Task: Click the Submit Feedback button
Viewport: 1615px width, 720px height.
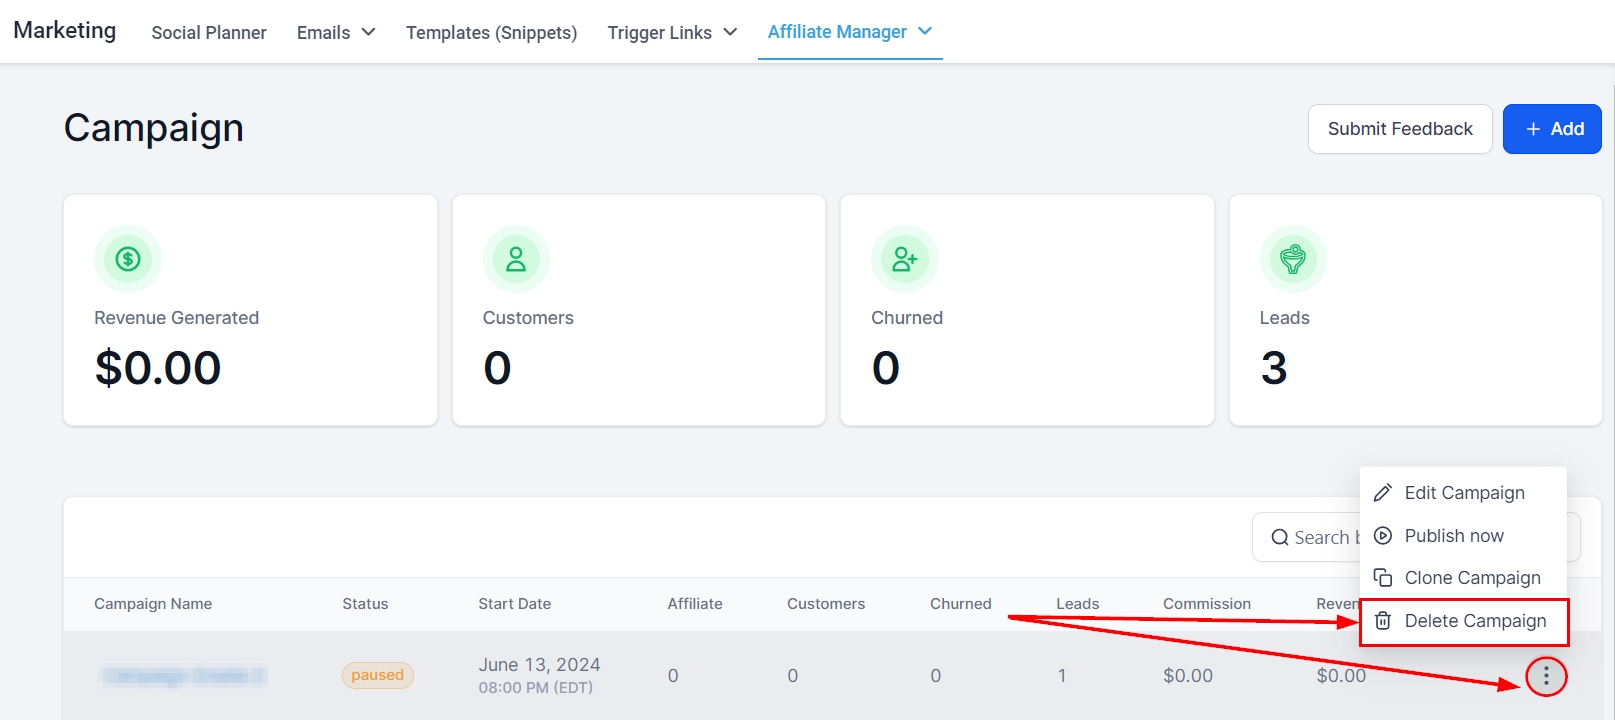Action: pos(1399,129)
